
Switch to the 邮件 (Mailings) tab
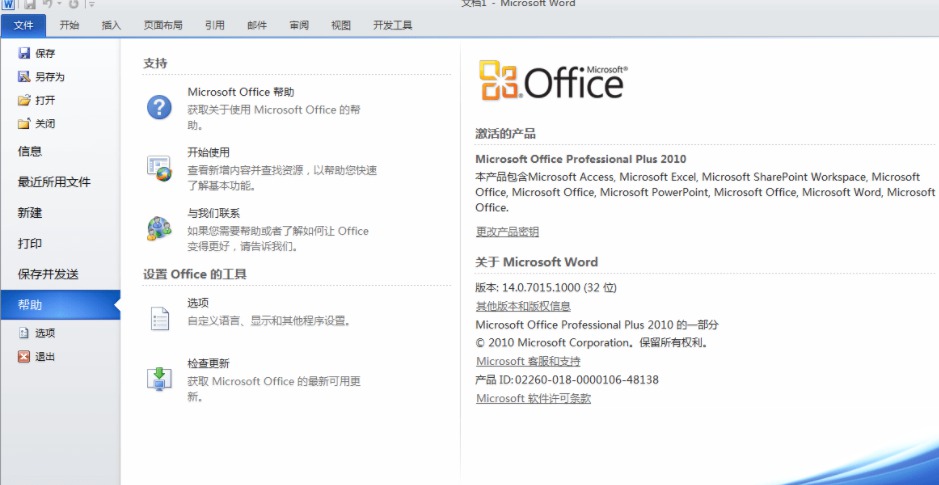257,25
